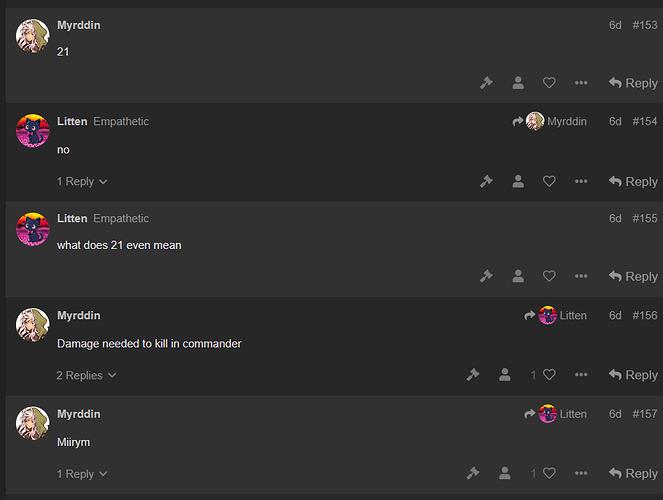Click the gavel icon on post #155

coord(486,276)
